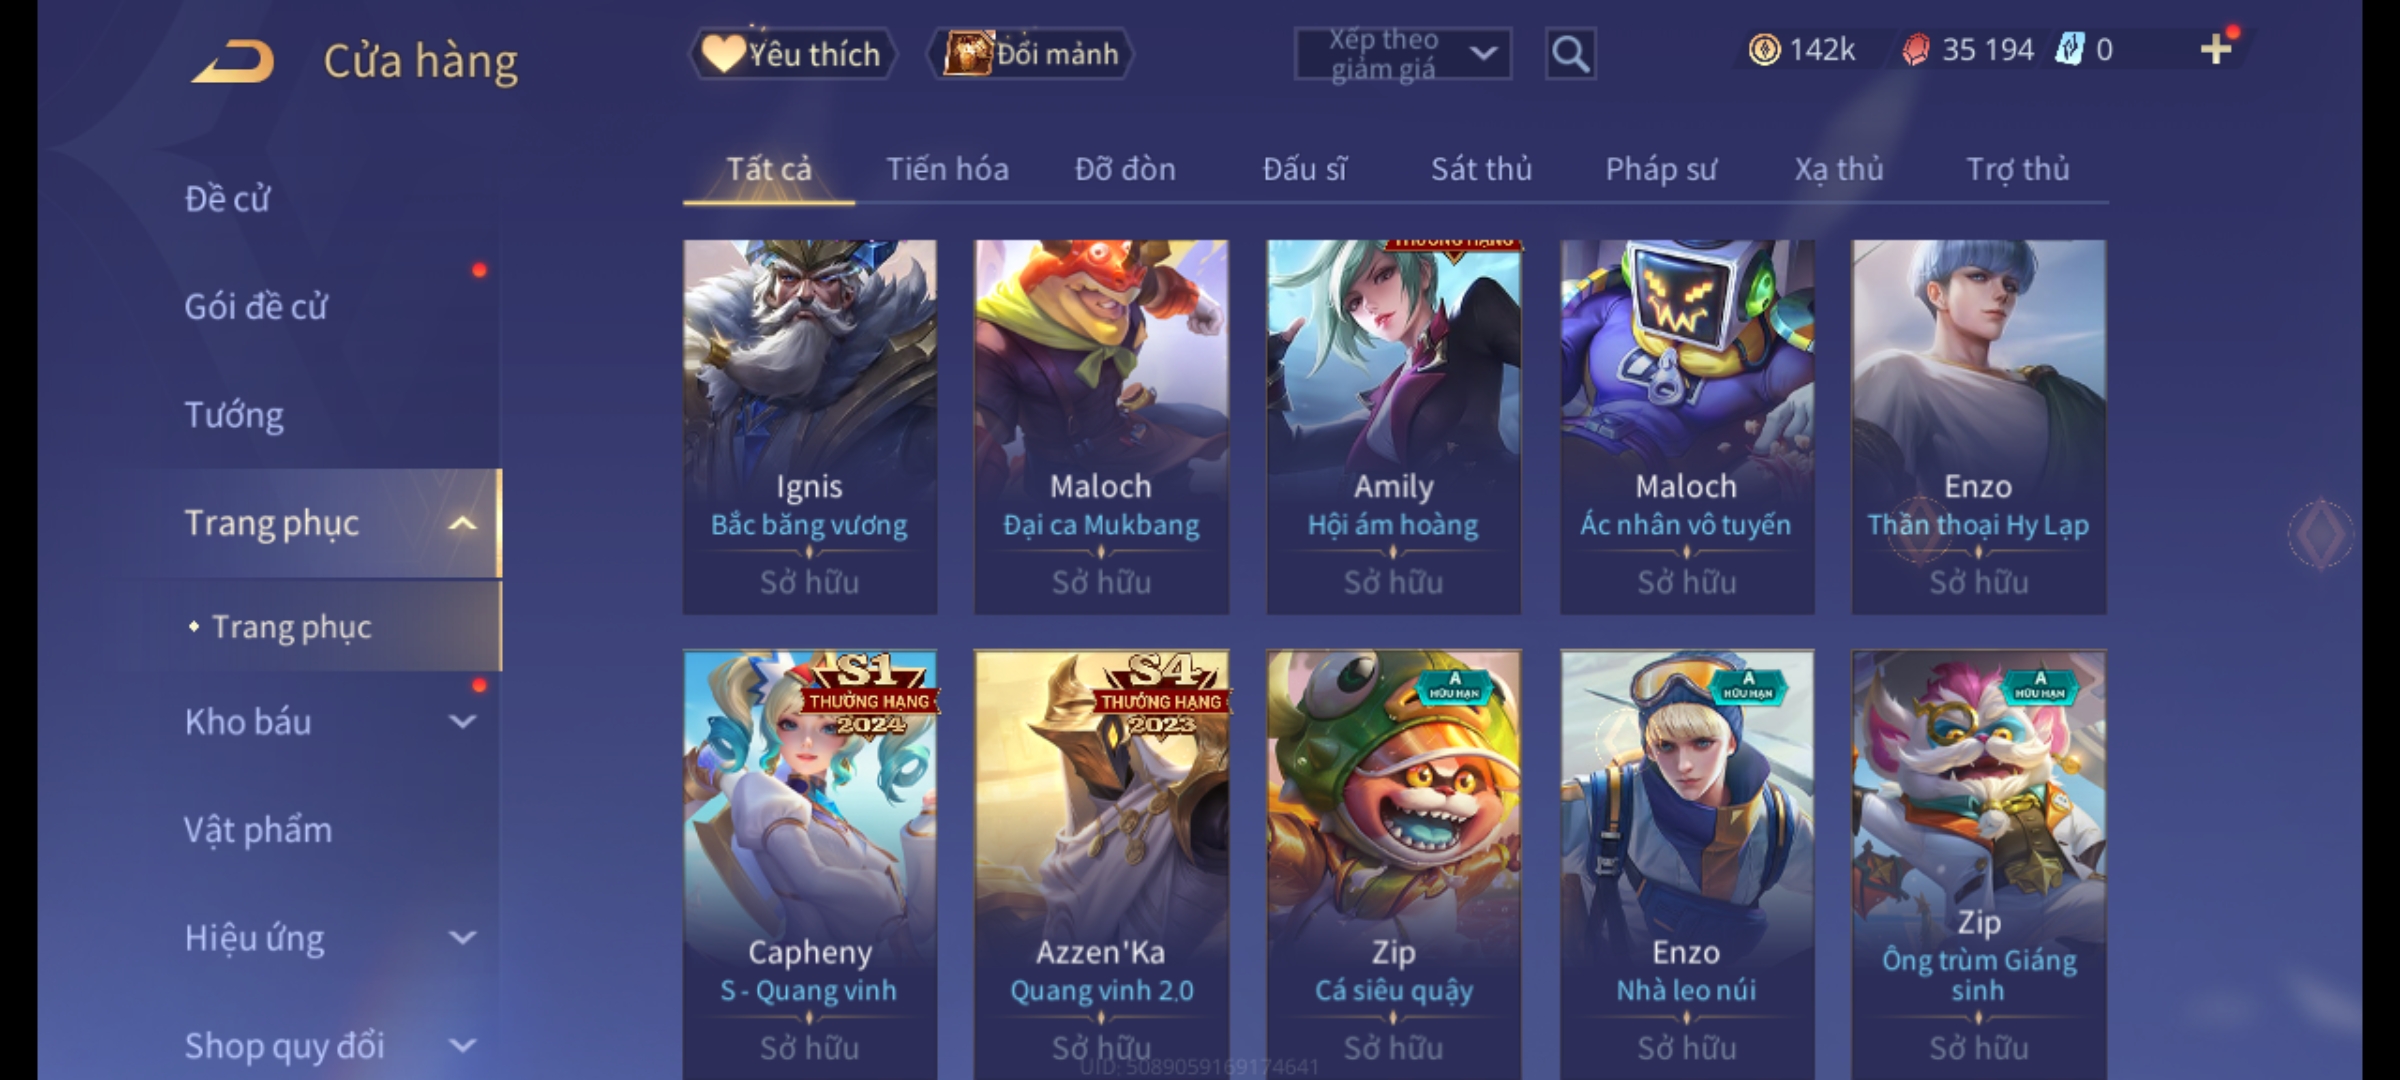Tap the gold coin currency icon
Viewport: 2400px width, 1080px height.
click(1764, 49)
